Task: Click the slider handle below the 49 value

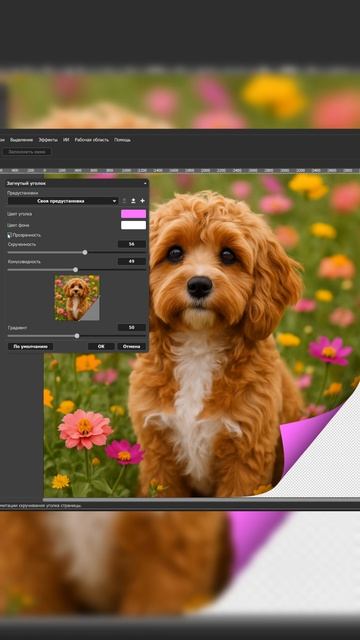Action: click(76, 269)
